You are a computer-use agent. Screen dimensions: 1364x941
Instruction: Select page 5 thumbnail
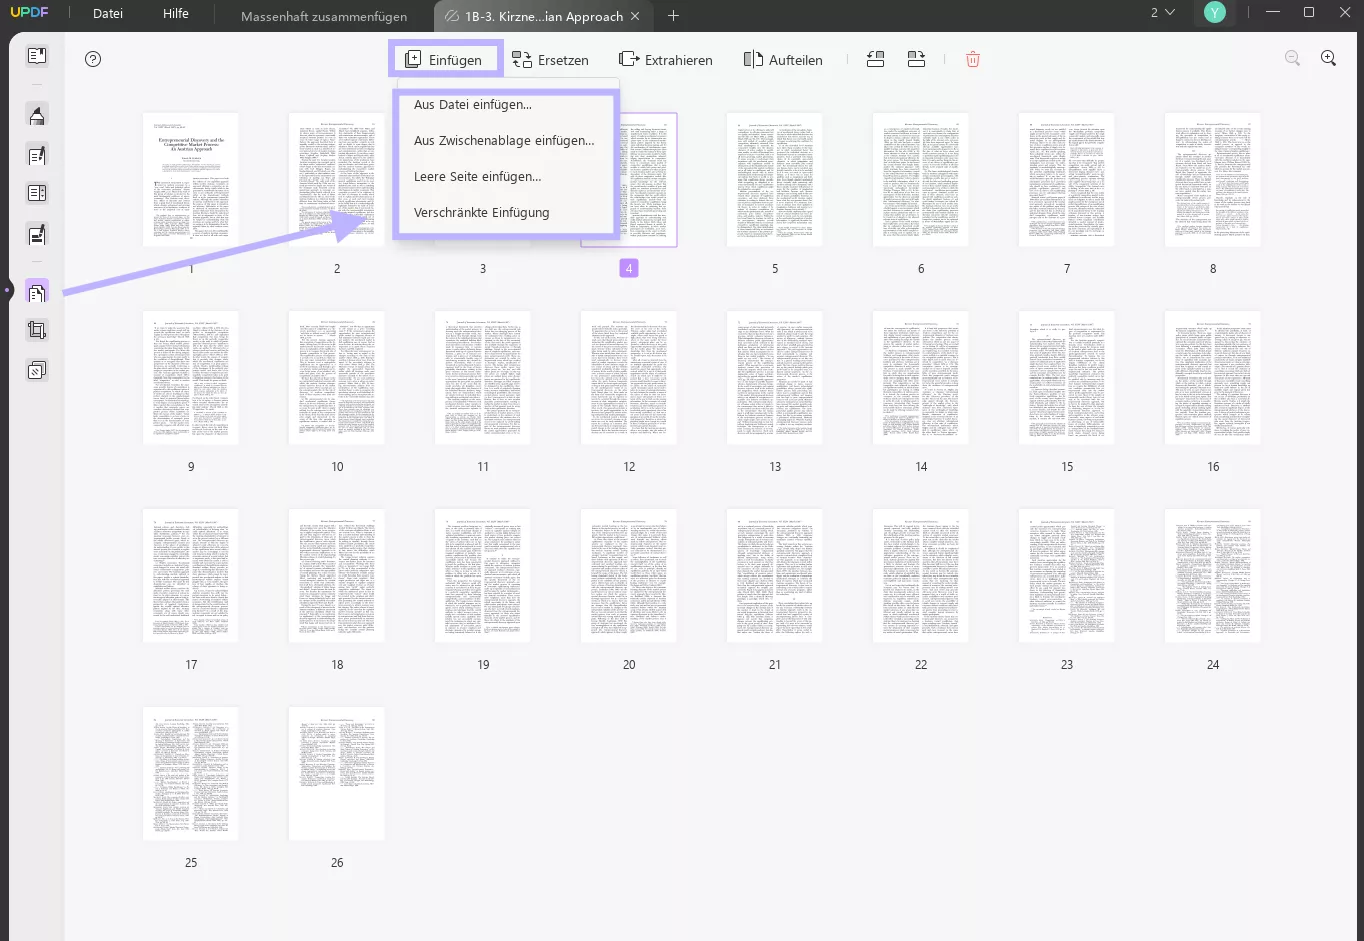(x=775, y=180)
